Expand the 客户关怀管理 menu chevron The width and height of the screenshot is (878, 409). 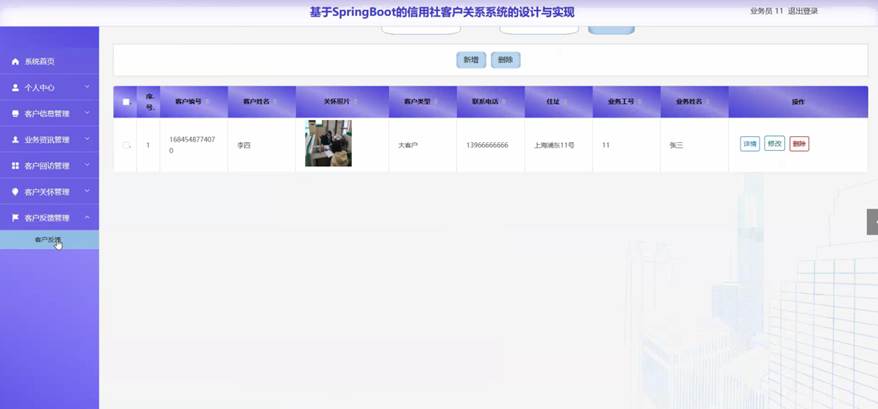point(87,191)
